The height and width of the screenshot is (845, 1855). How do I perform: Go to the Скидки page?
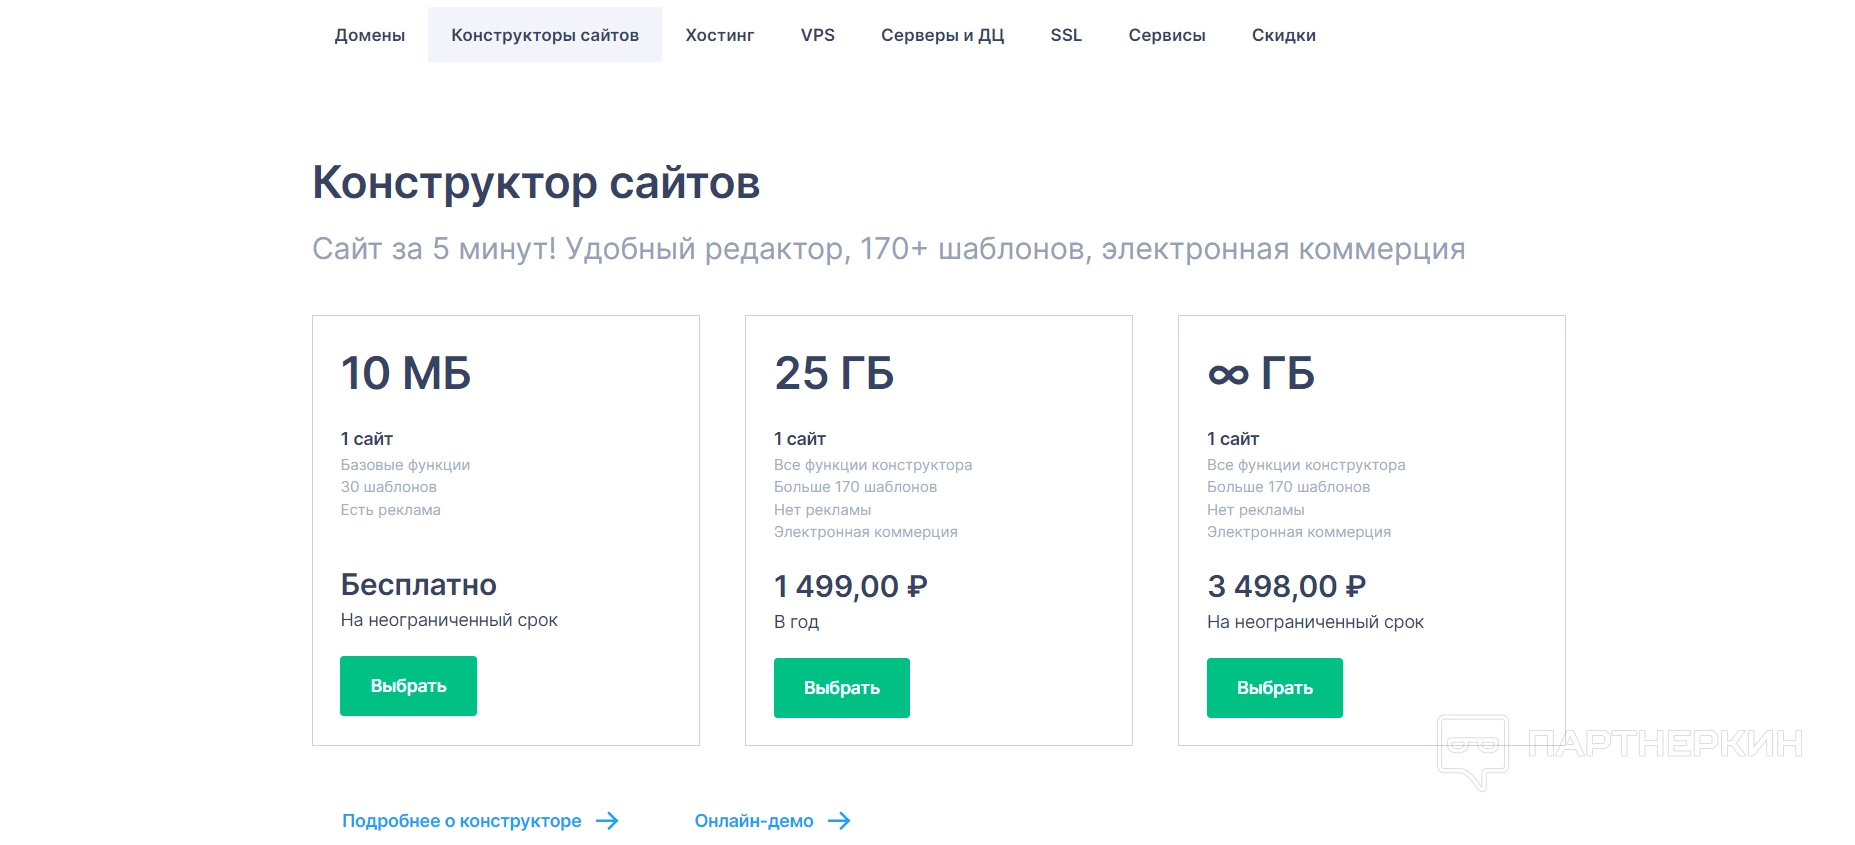(1284, 35)
